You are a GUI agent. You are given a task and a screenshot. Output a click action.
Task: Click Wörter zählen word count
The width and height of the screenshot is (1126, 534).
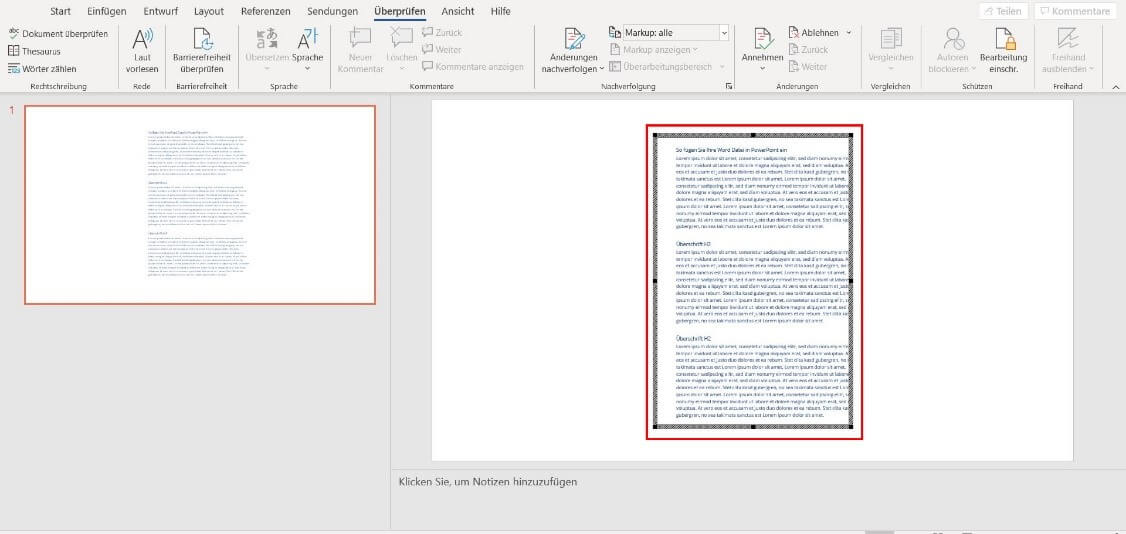(x=42, y=69)
